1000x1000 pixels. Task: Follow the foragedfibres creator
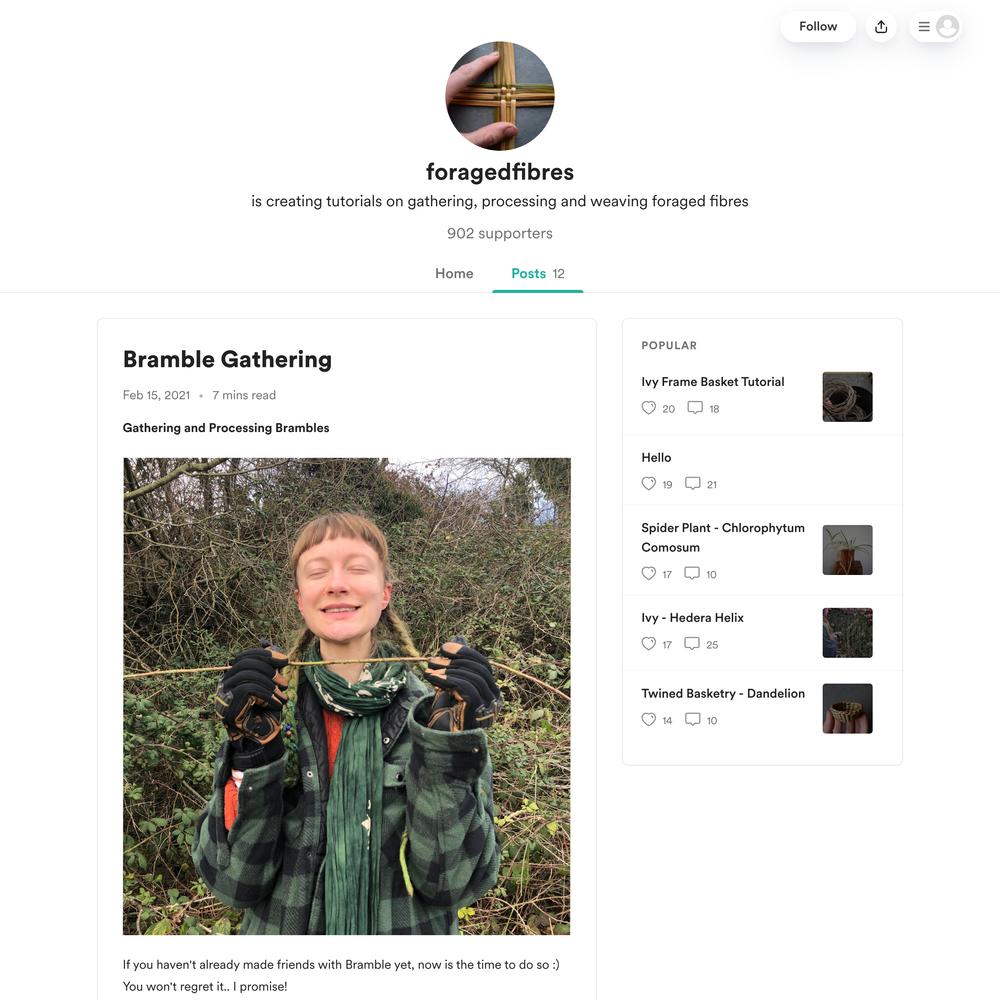pyautogui.click(x=818, y=27)
